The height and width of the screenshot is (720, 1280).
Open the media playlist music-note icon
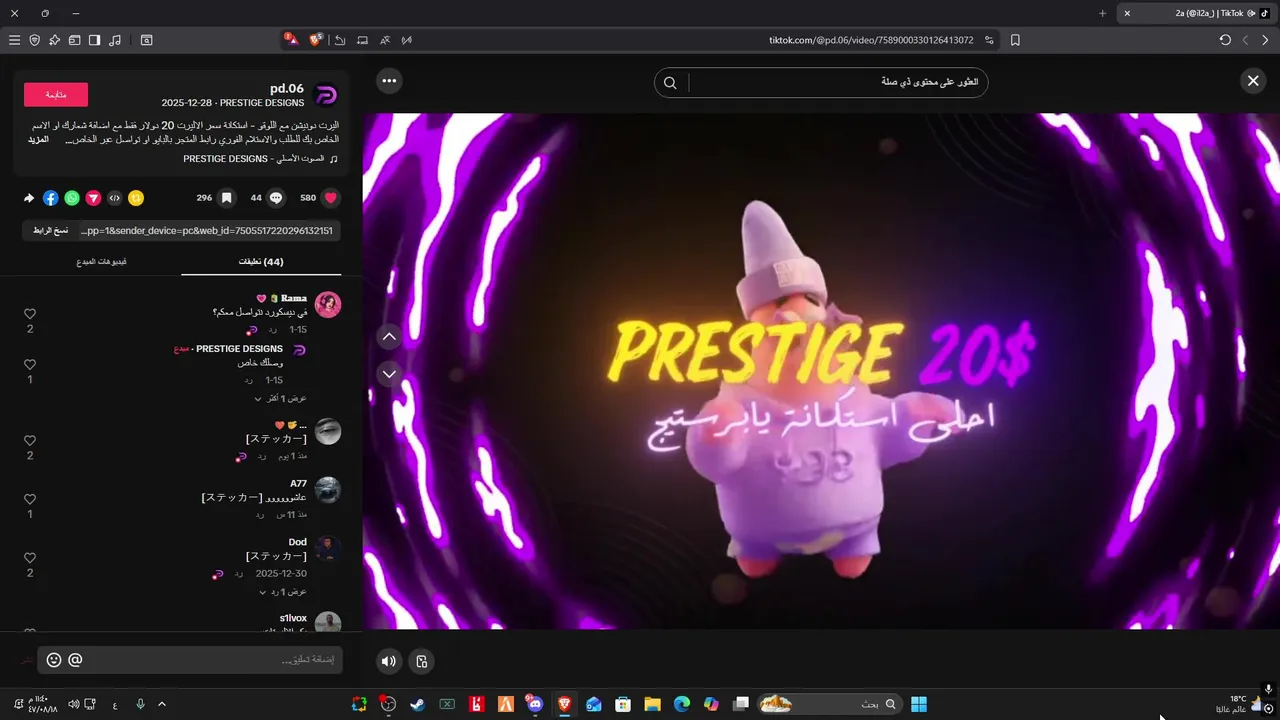pos(115,40)
